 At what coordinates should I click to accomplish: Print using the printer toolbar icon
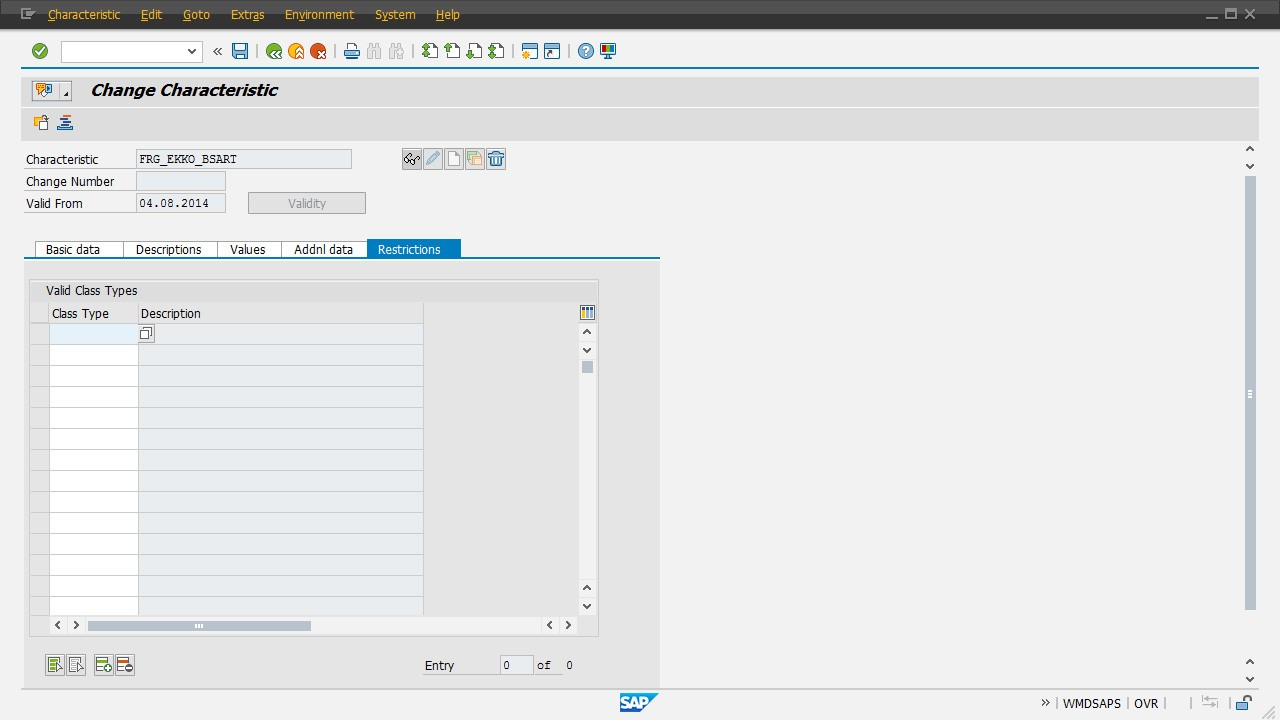351,51
